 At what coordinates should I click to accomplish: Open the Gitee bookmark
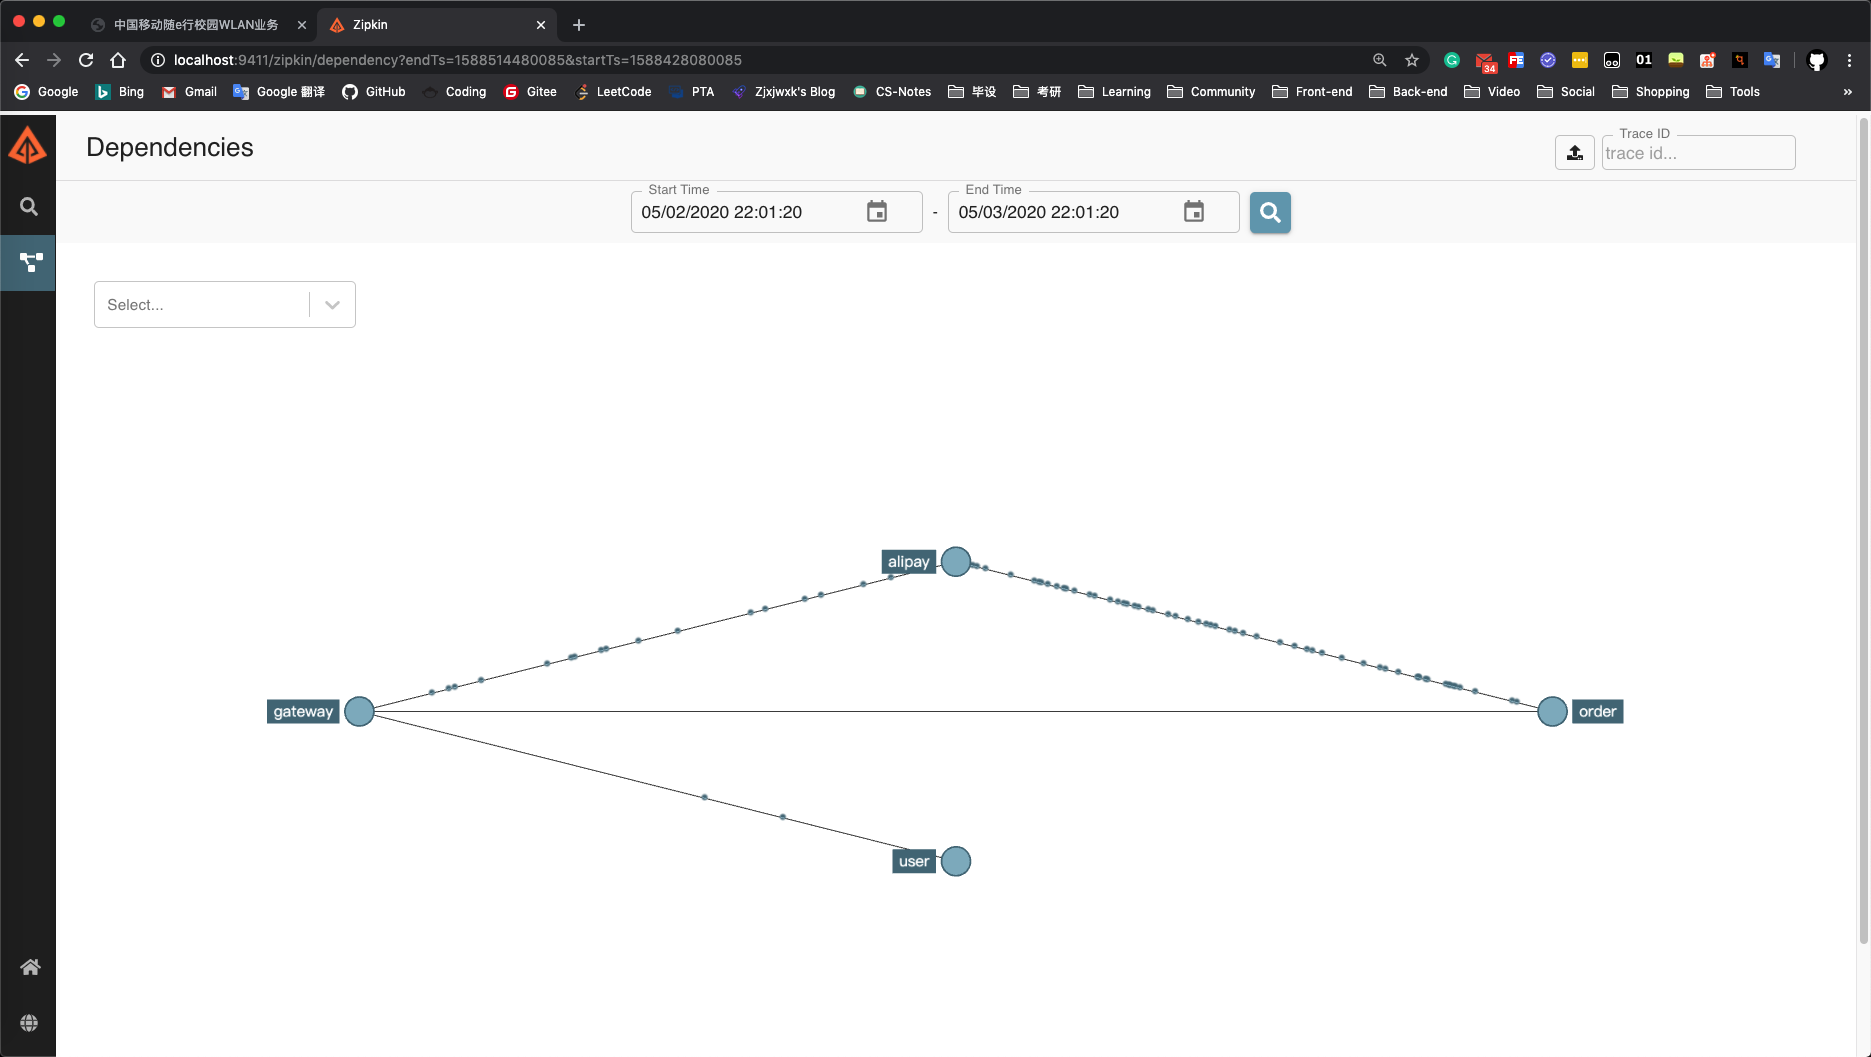point(531,91)
